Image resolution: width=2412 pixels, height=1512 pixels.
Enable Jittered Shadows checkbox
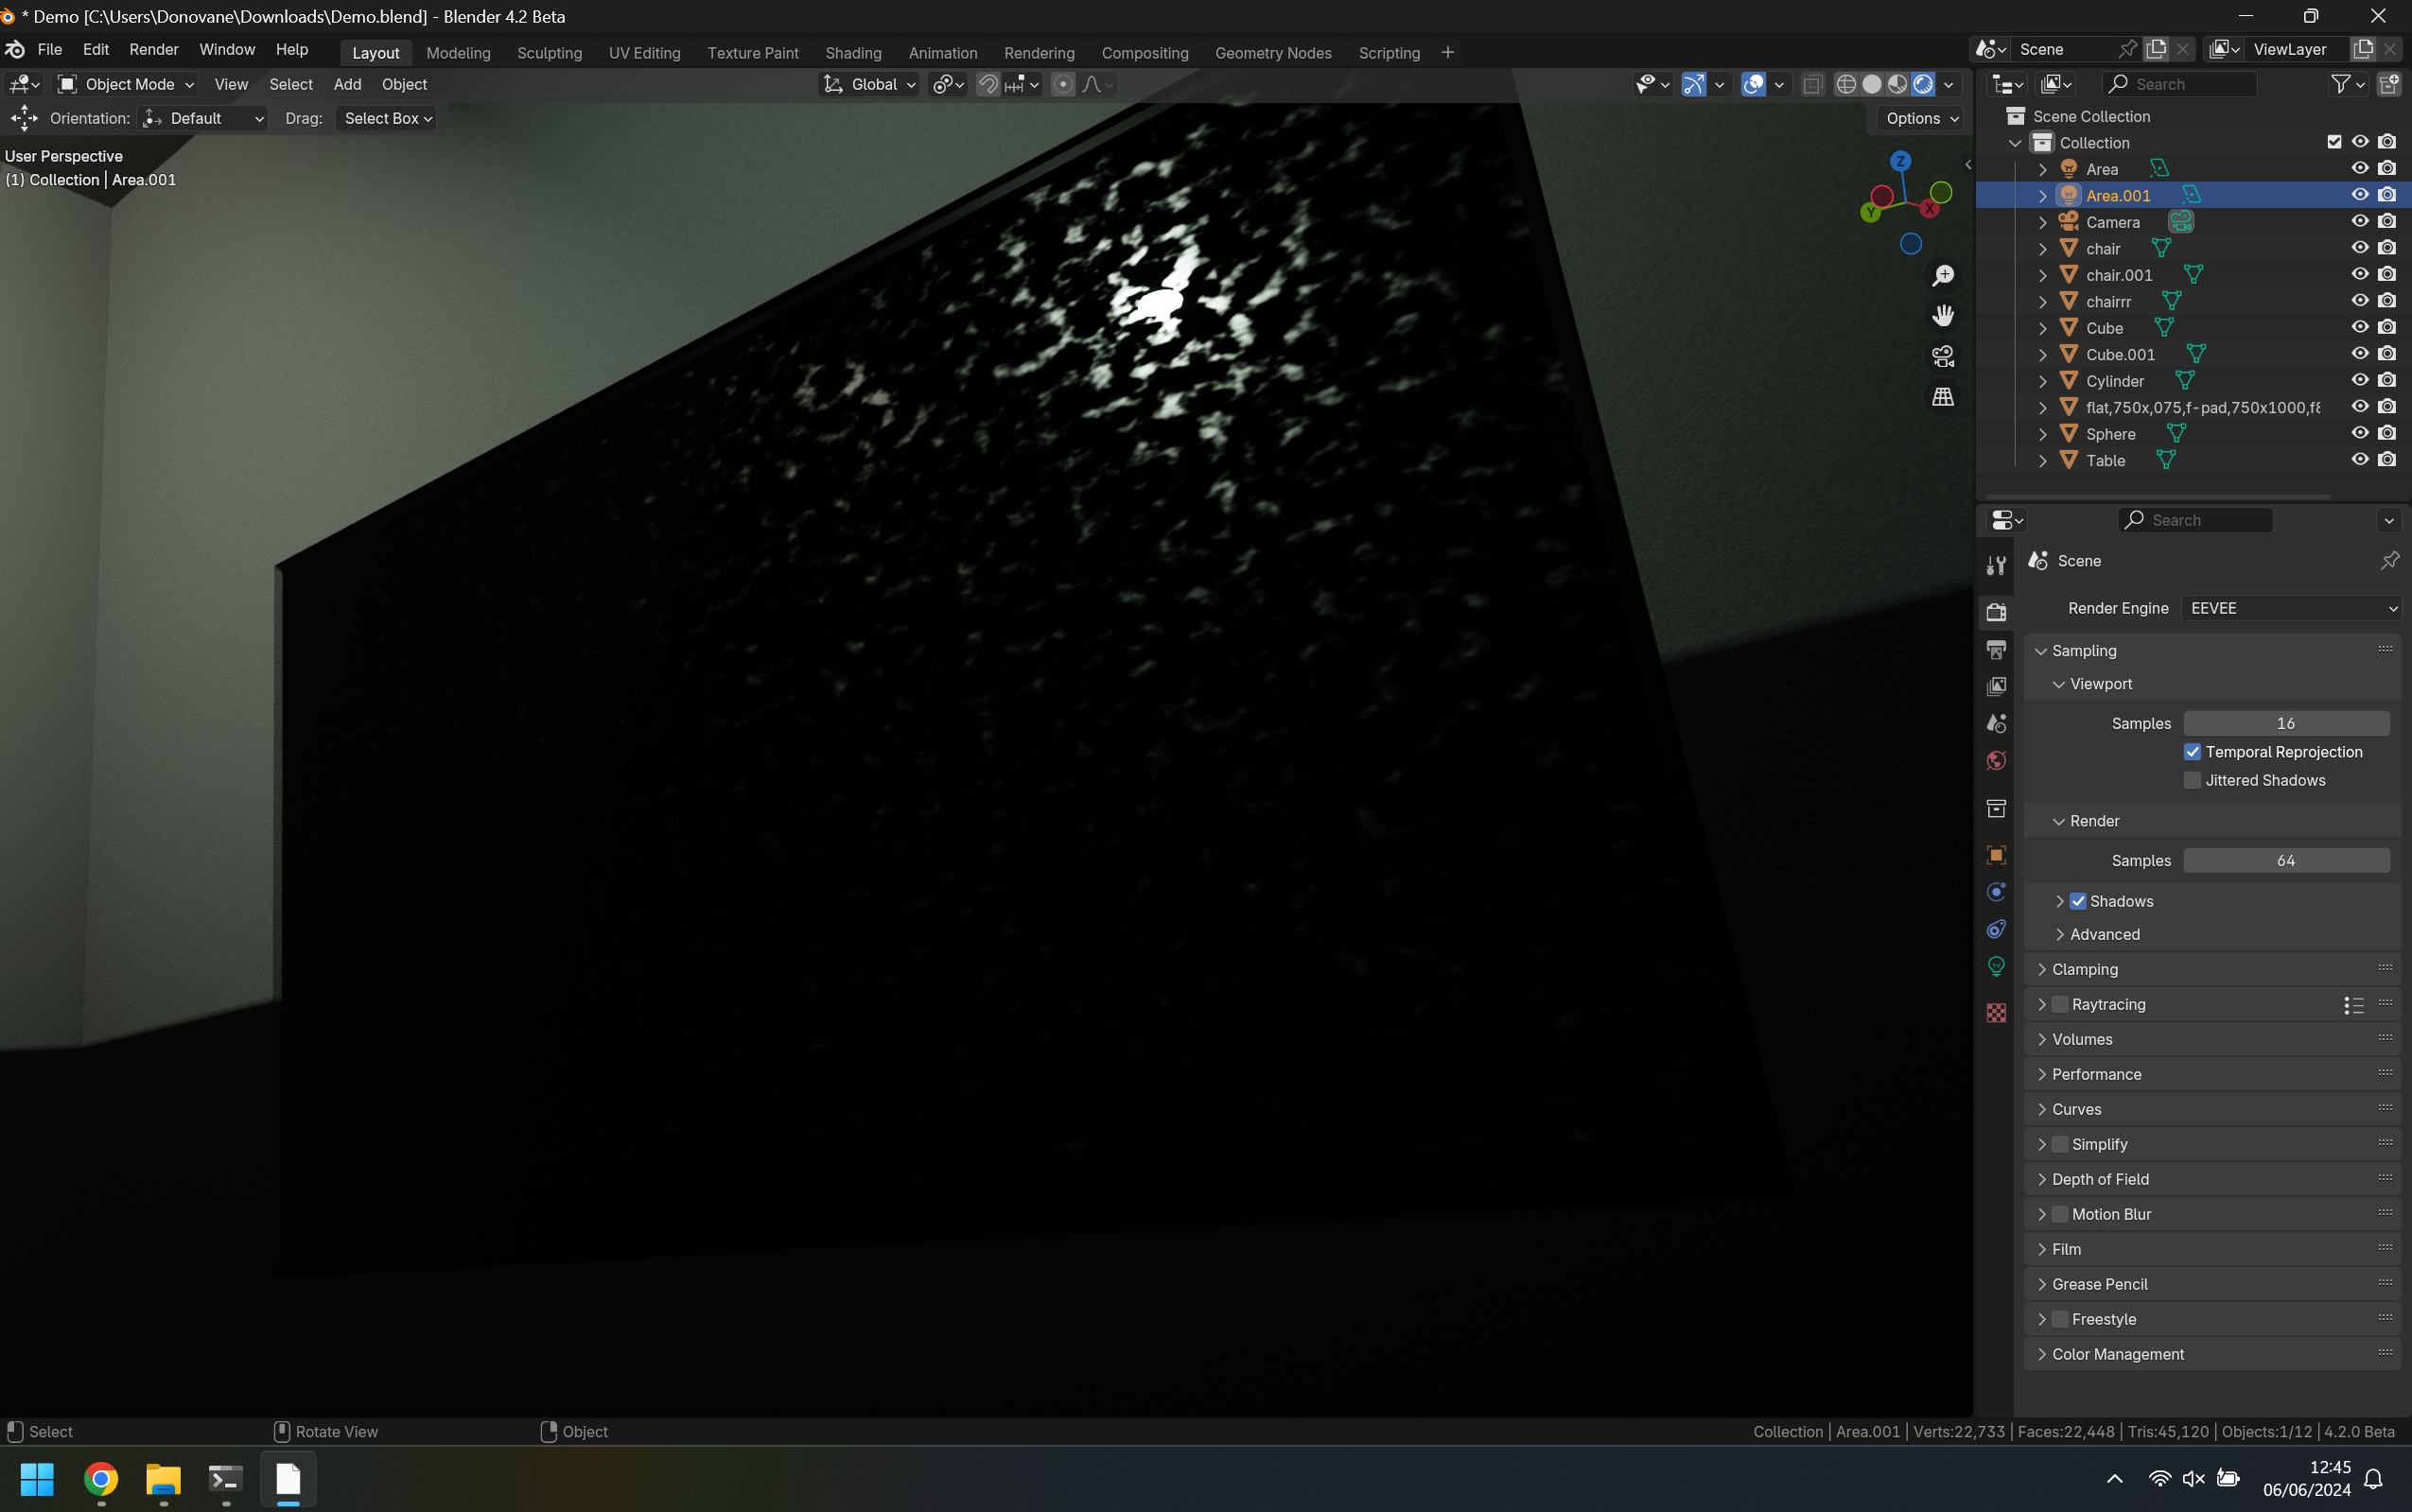pos(2192,780)
